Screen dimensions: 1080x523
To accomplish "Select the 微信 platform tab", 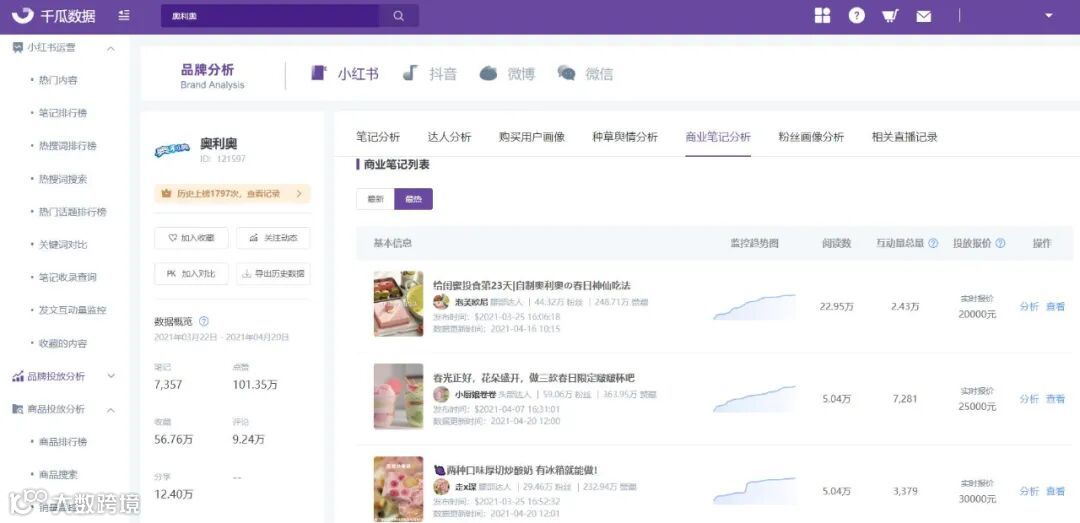I will [585, 74].
